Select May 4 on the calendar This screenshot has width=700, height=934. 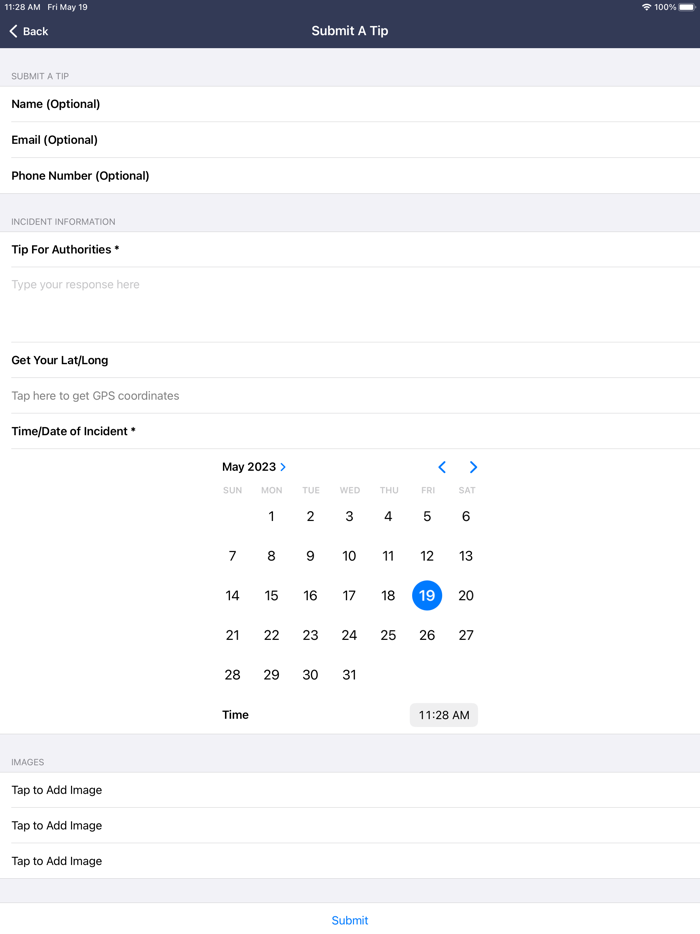click(x=388, y=516)
